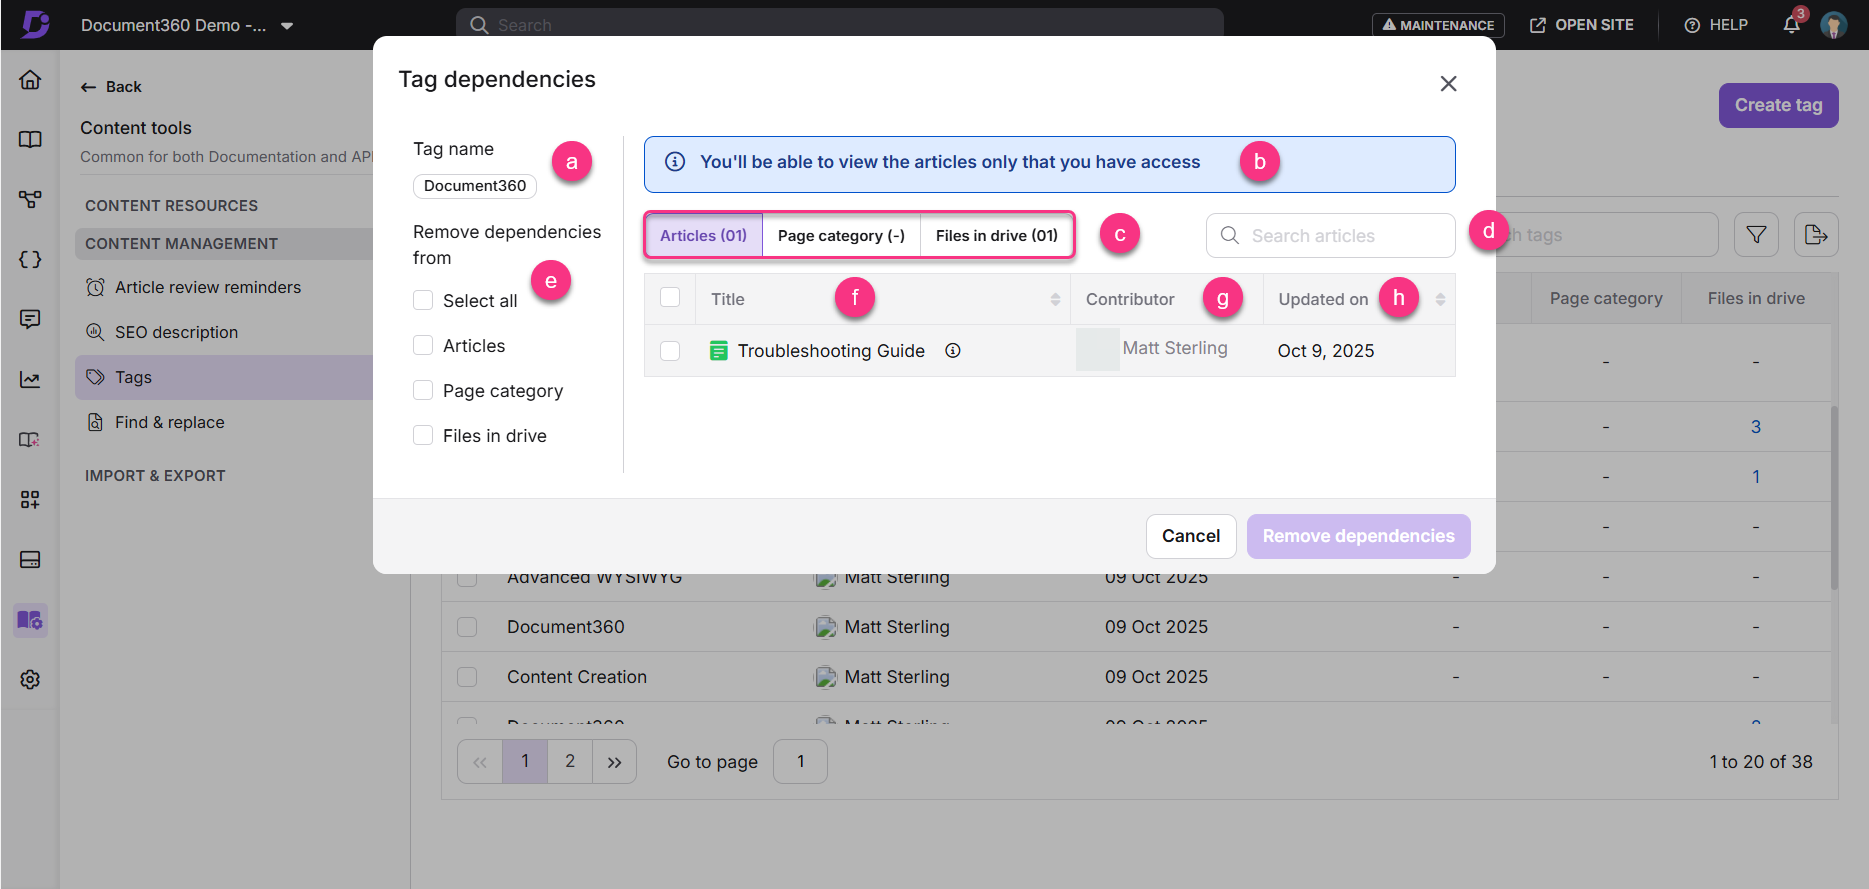Open the Home icon in left sidebar
The image size is (1869, 889).
point(30,80)
